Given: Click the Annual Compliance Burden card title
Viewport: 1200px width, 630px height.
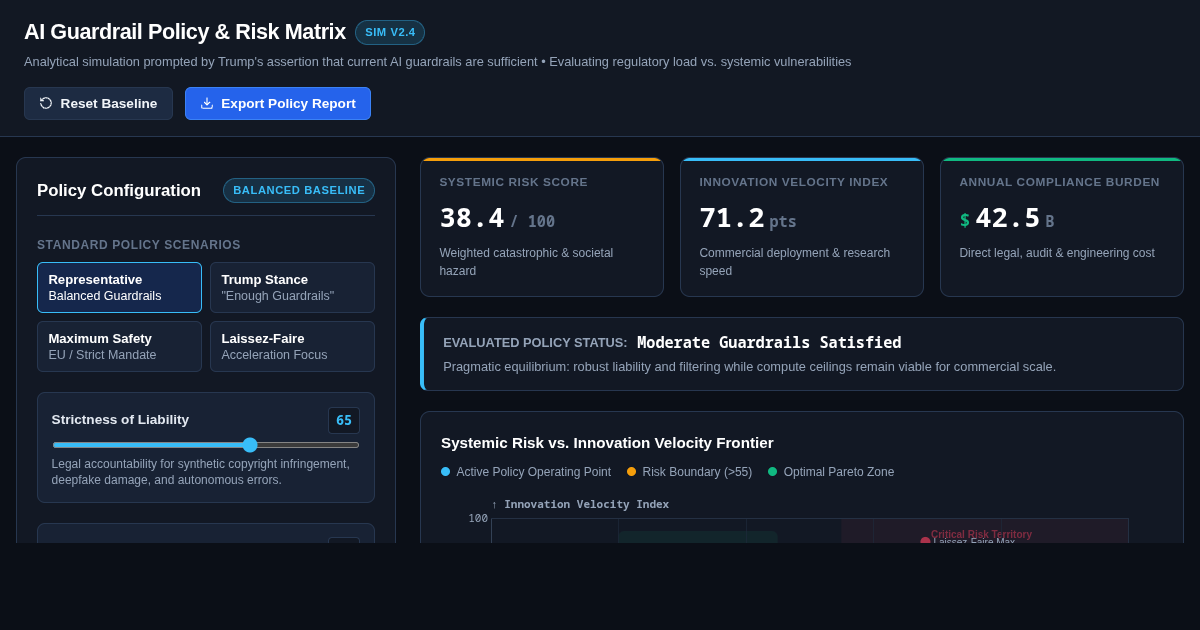Looking at the screenshot, I should [x=1060, y=182].
